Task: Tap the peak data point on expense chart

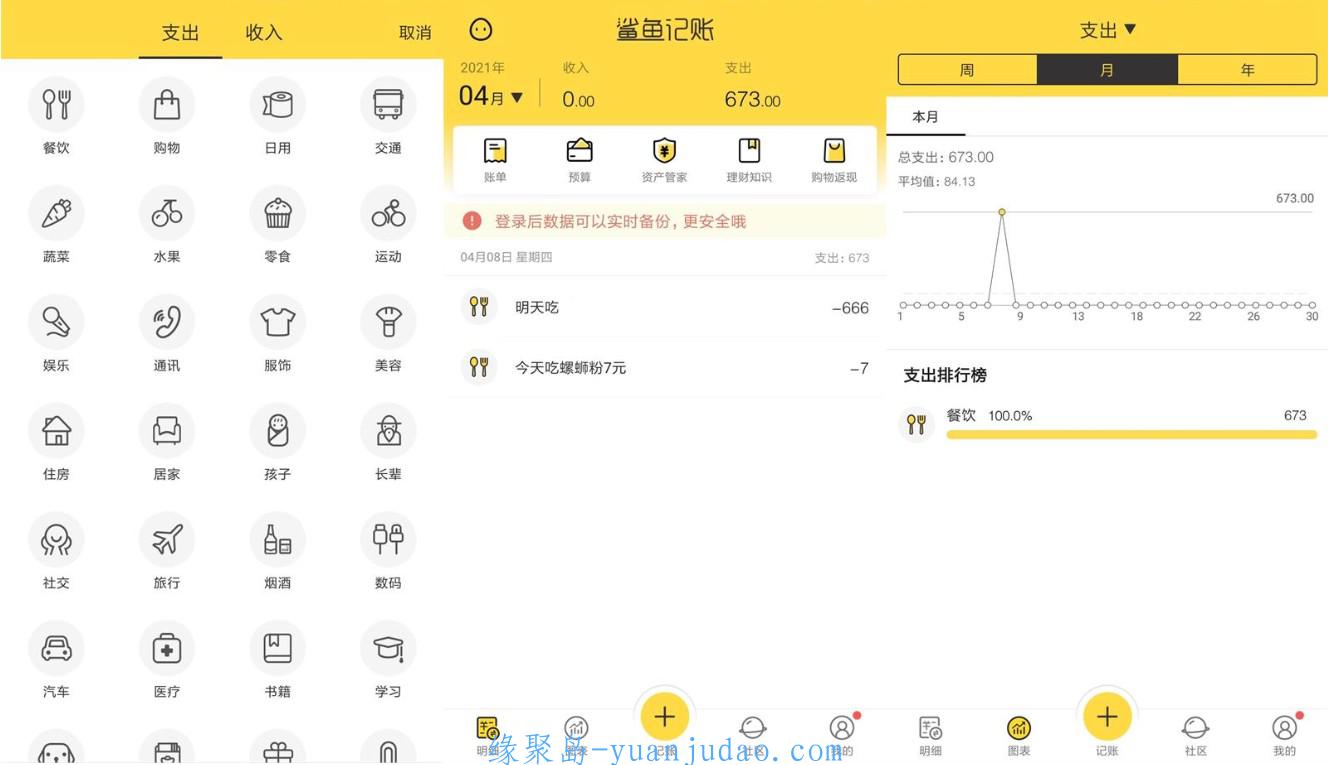Action: (x=1001, y=212)
